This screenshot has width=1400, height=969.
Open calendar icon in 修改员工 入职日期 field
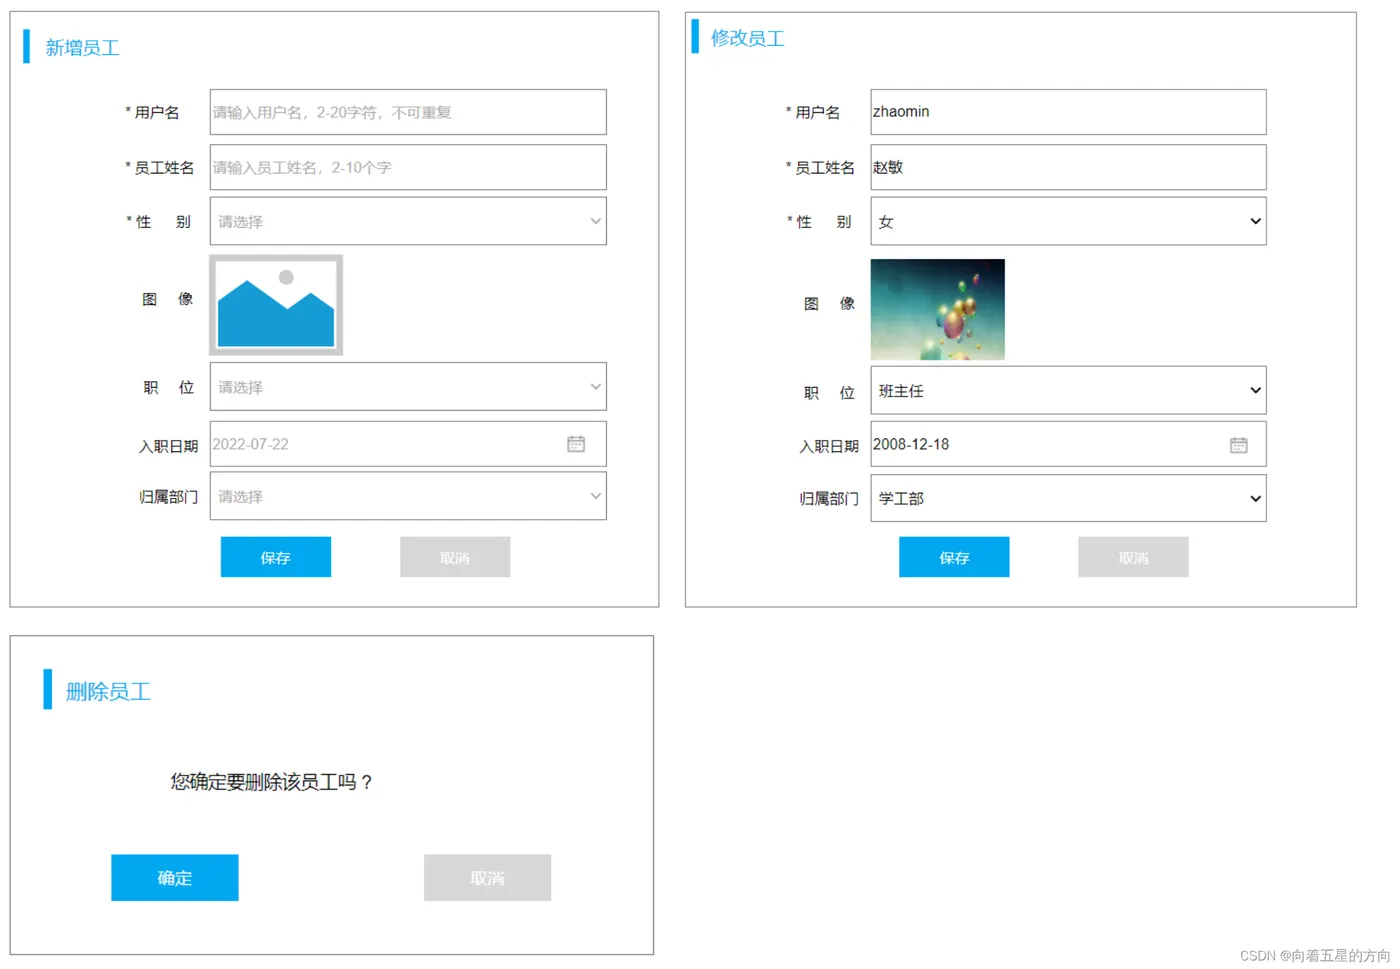point(1238,445)
